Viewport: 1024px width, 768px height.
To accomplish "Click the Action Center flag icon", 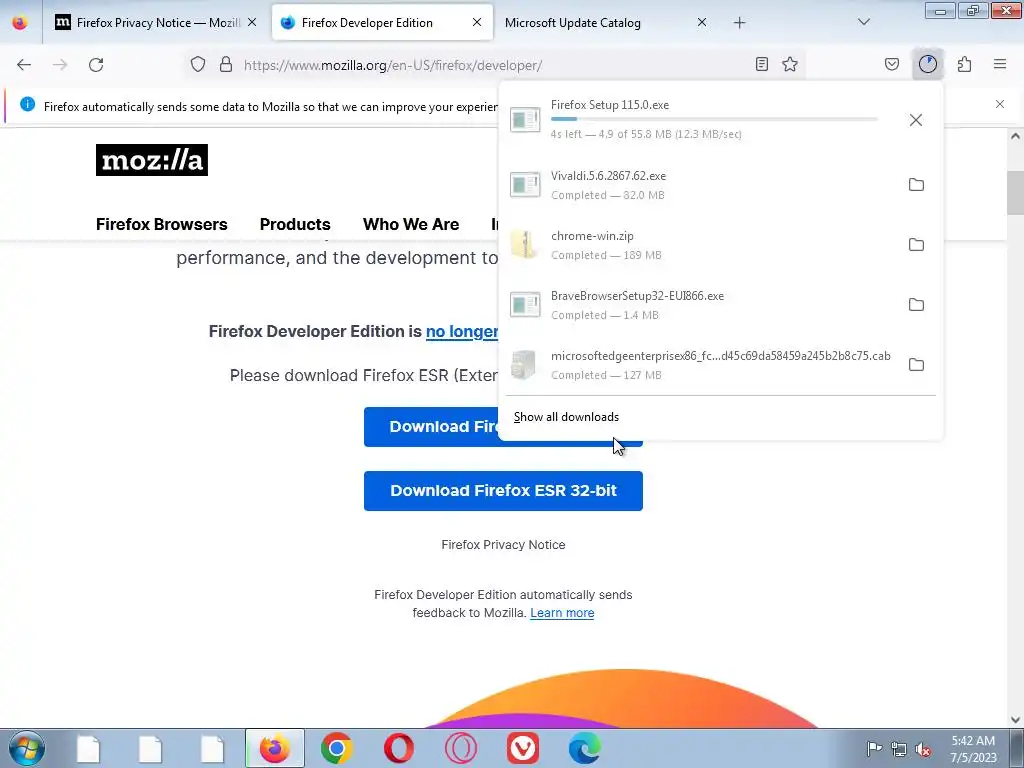I will [x=874, y=748].
